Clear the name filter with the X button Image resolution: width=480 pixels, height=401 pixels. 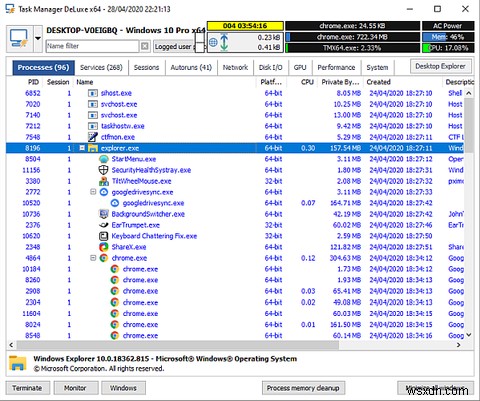[145, 46]
